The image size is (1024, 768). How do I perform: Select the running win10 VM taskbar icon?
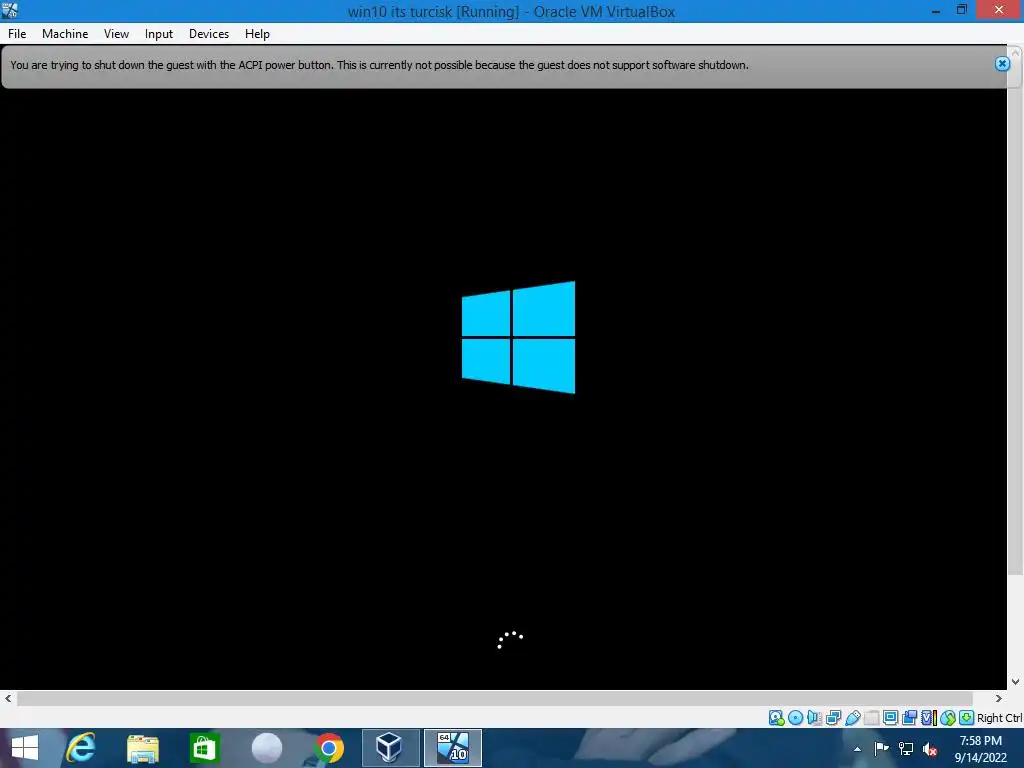[453, 748]
